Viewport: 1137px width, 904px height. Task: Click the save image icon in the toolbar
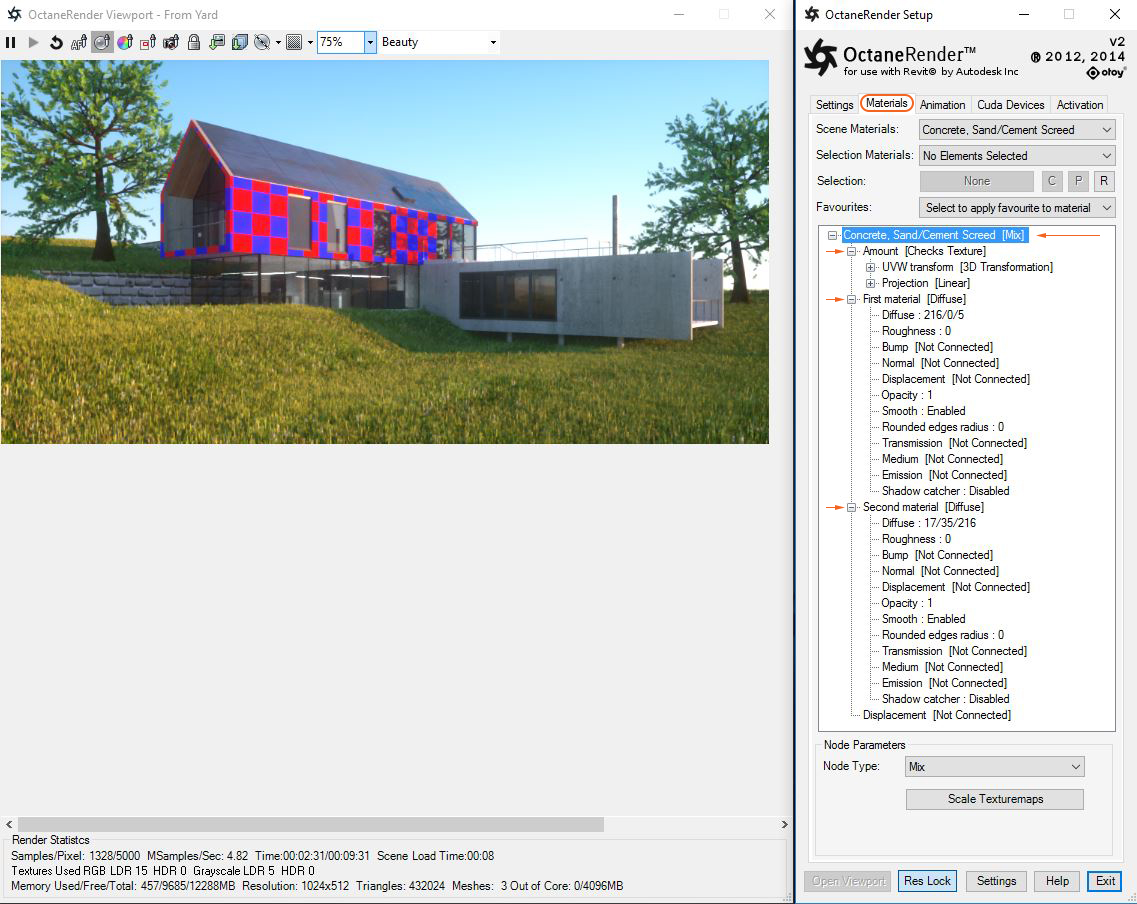(218, 42)
